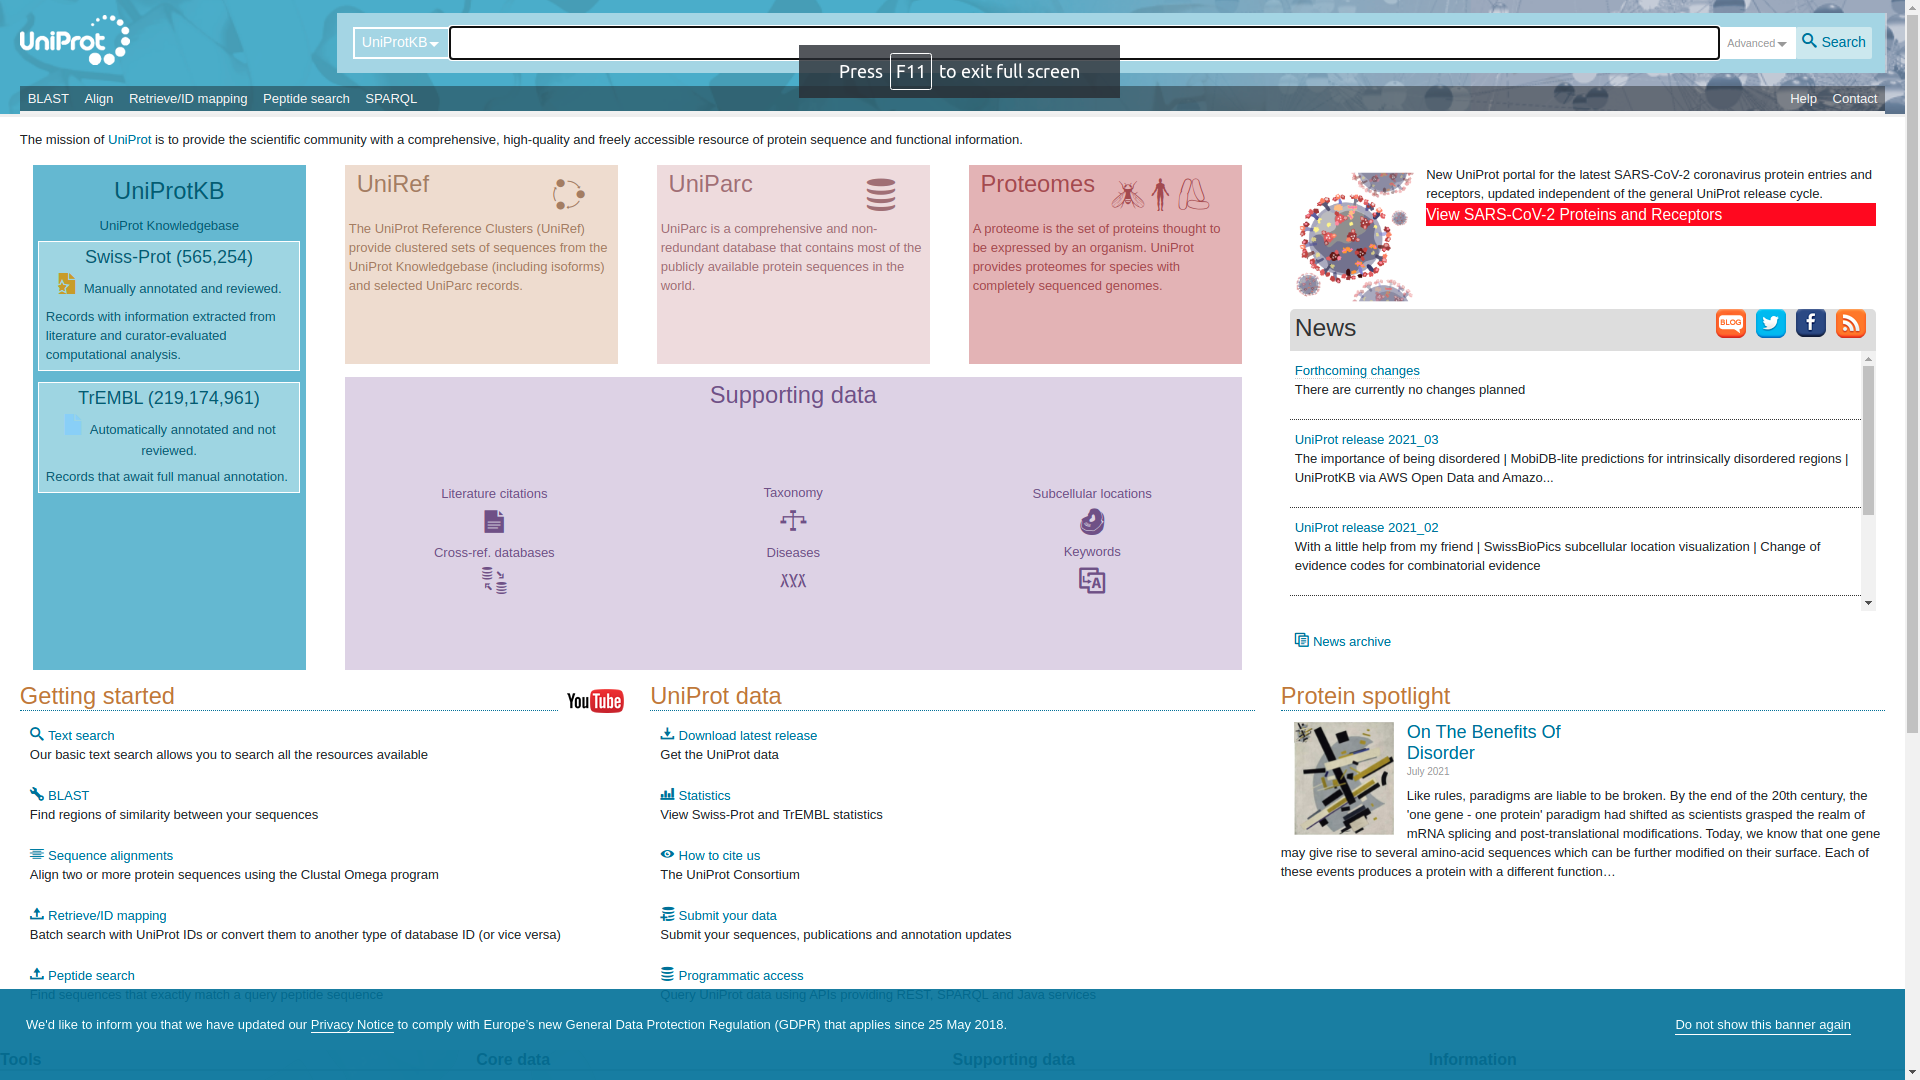Click the YouTube logo beside Getting started
This screenshot has height=1080, width=1920.
click(x=595, y=701)
